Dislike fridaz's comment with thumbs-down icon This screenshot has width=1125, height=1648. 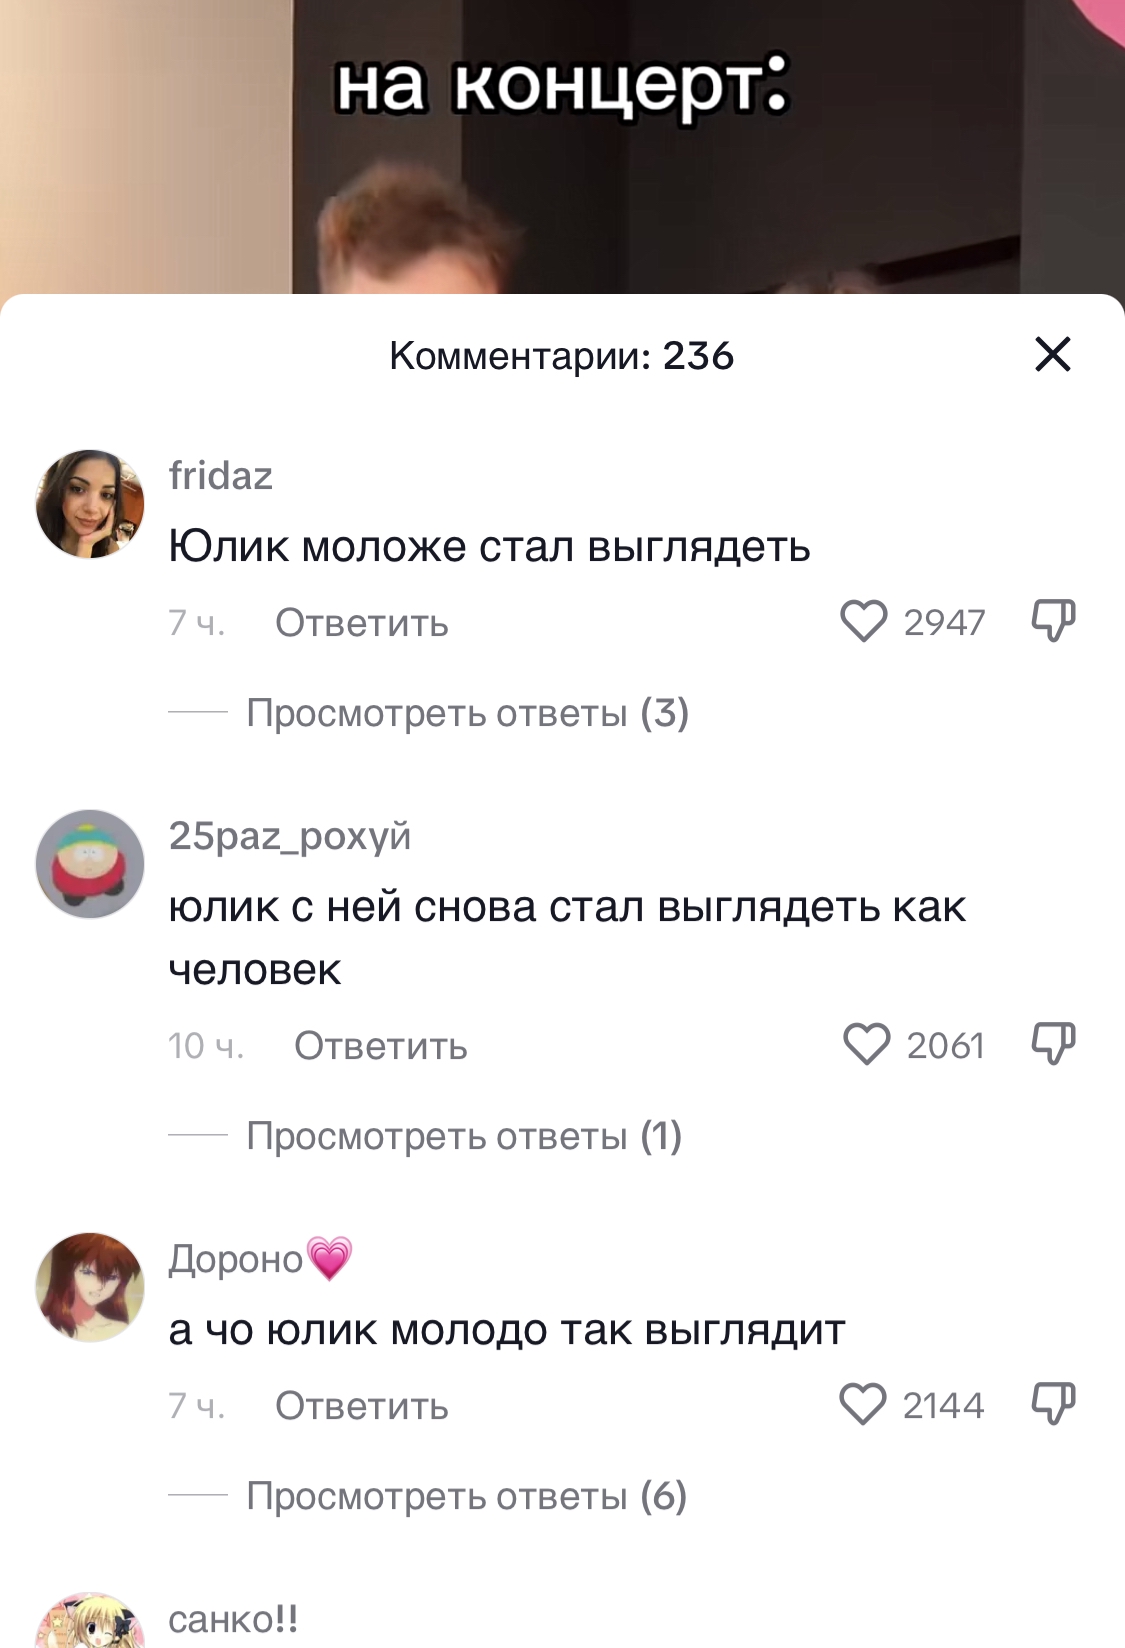pos(1053,621)
